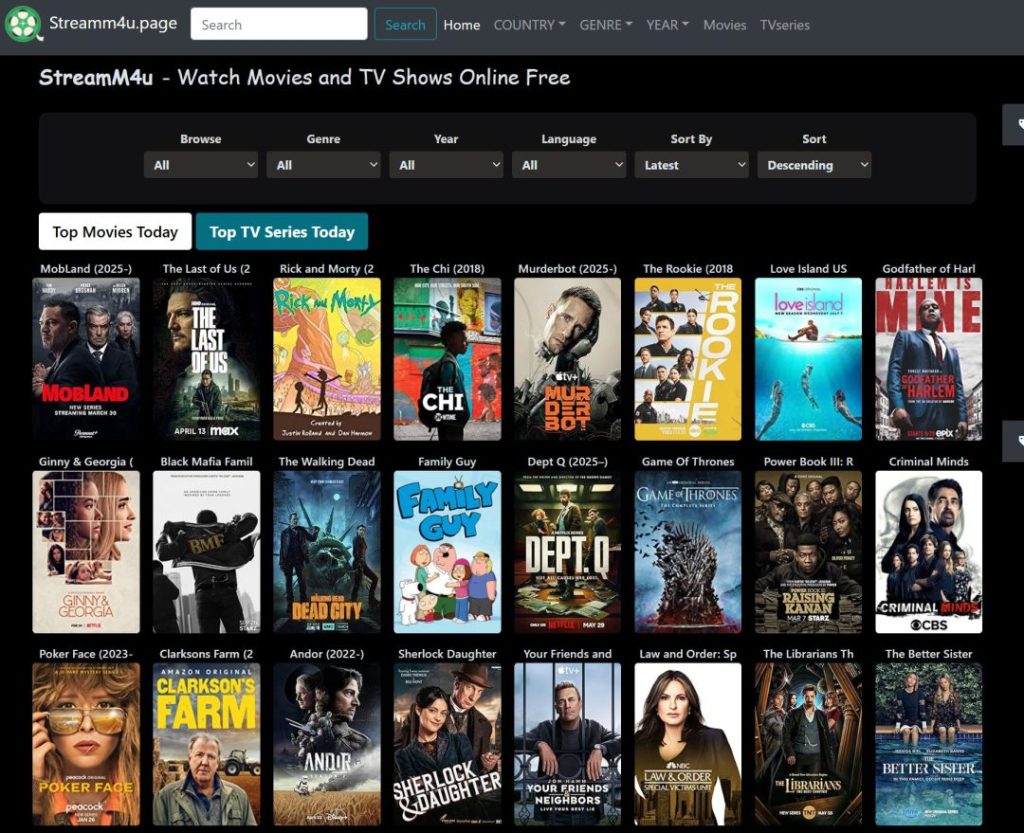
Task: Open the Sort order dropdown set to Descending
Action: pyautogui.click(x=814, y=165)
